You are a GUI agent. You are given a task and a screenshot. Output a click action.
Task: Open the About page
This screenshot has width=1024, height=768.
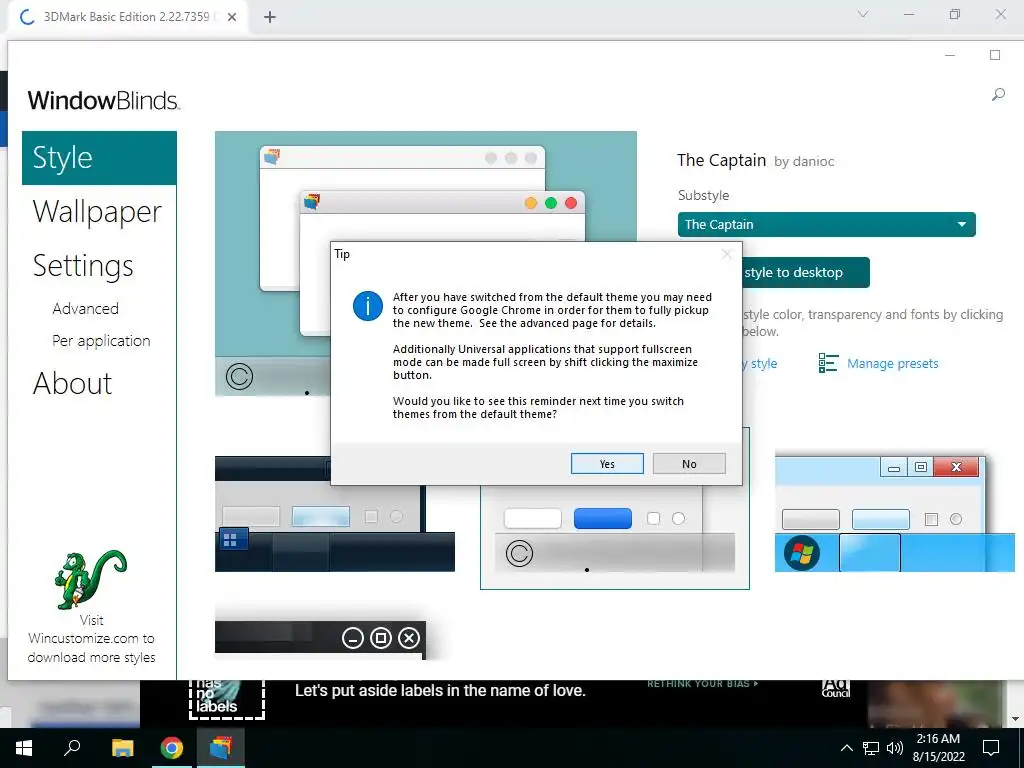point(72,383)
